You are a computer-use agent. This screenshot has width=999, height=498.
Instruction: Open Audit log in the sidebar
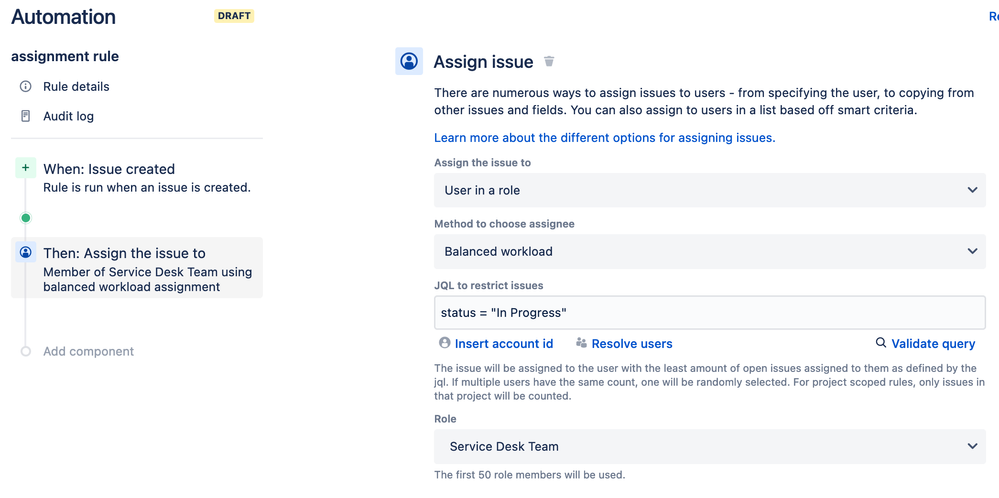tap(68, 116)
